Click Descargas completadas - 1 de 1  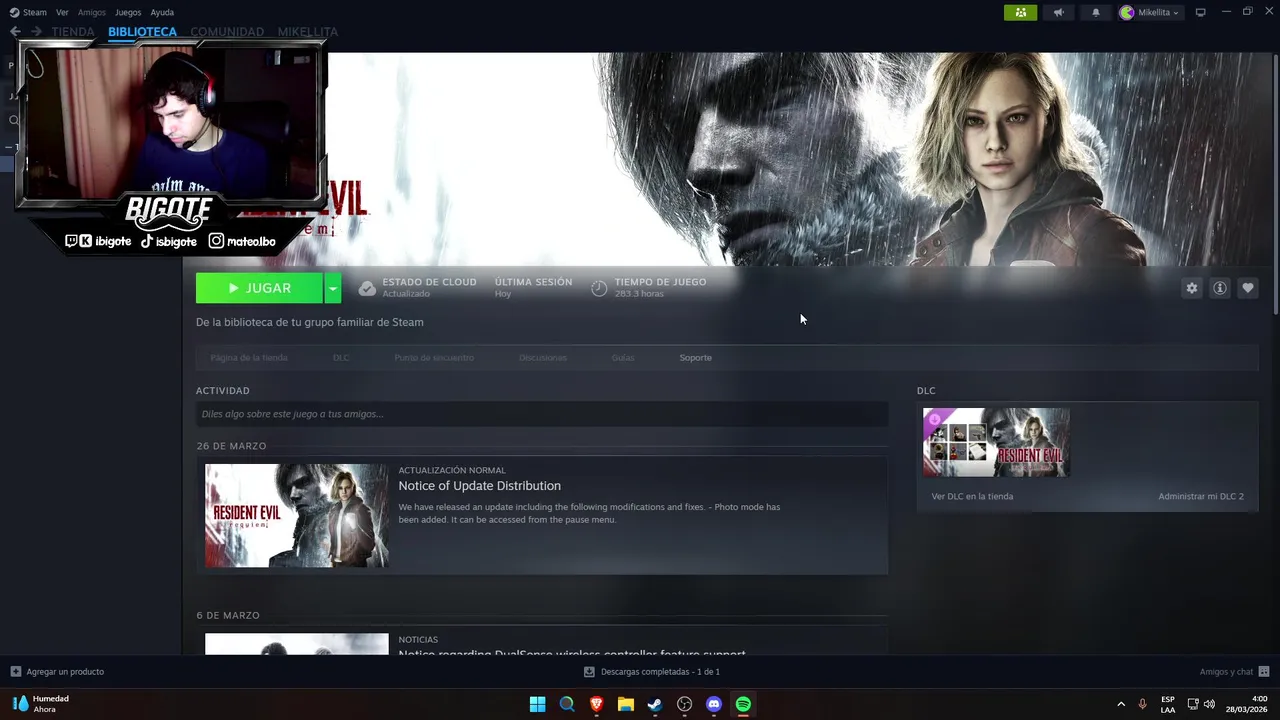(660, 672)
